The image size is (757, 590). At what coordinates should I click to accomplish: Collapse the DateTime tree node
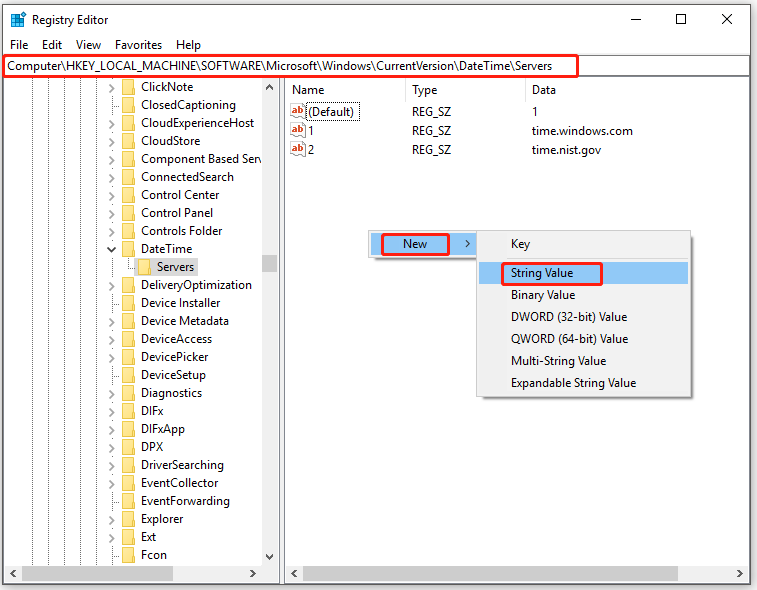pos(112,250)
